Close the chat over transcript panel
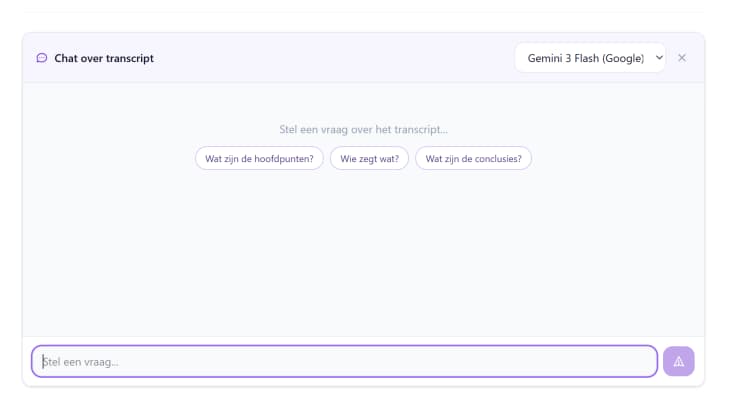Image resolution: width=731 pixels, height=400 pixels. pos(682,58)
